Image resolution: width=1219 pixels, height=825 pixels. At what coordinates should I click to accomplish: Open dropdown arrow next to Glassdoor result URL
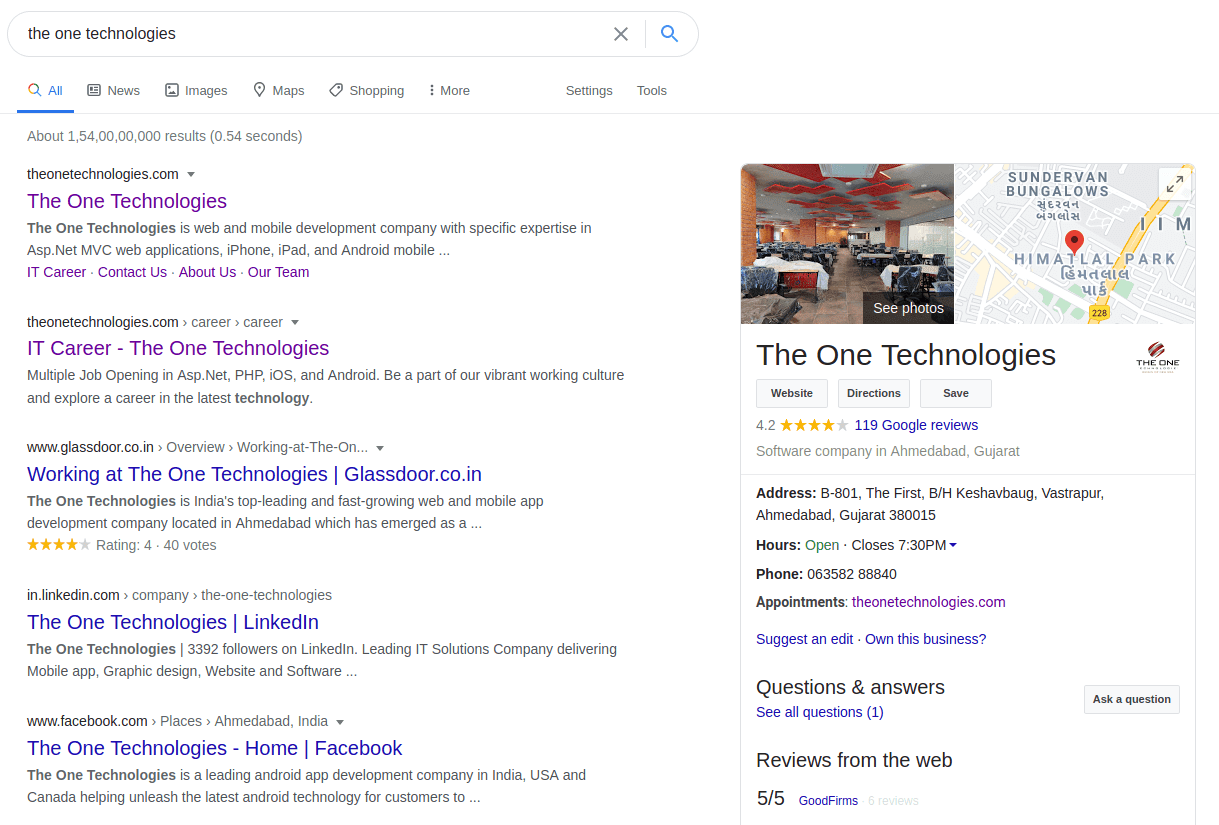tap(380, 448)
